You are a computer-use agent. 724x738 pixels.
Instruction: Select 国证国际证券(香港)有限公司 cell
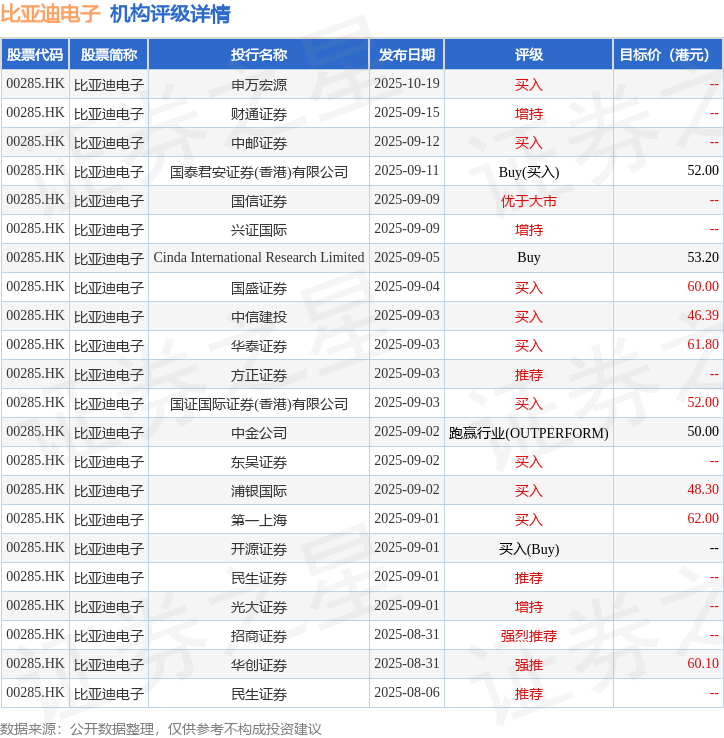[x=258, y=403]
